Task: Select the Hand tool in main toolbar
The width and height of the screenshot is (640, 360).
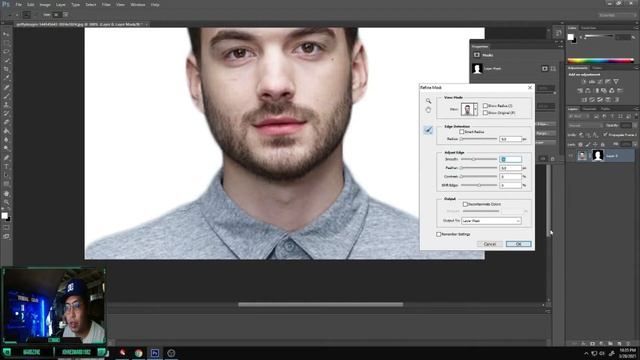Action: pos(6,193)
